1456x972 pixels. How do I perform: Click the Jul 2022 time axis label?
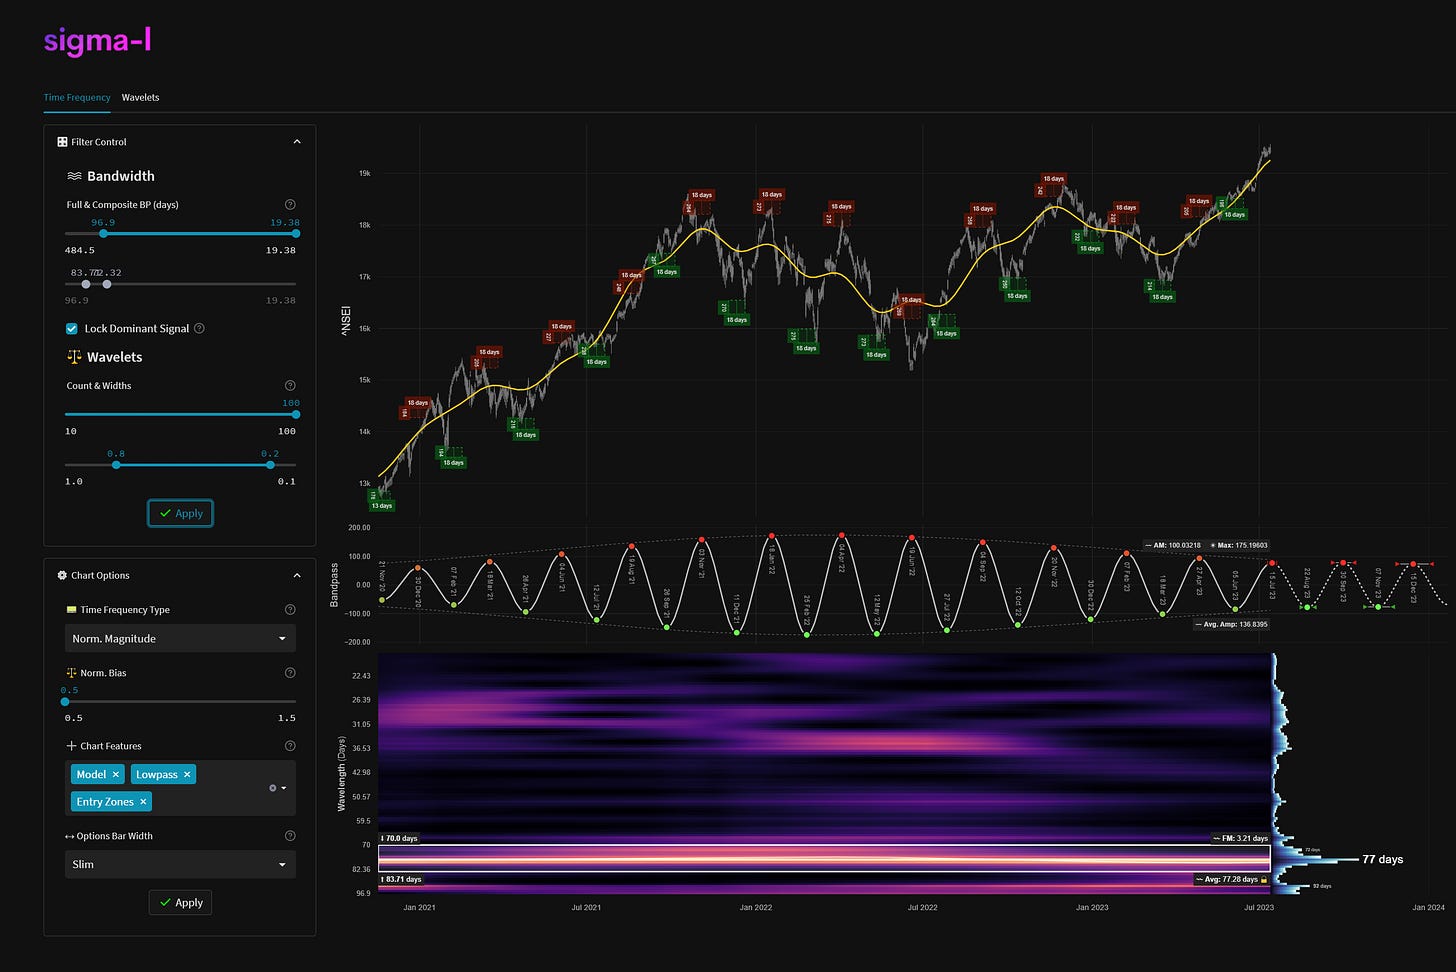(x=922, y=908)
